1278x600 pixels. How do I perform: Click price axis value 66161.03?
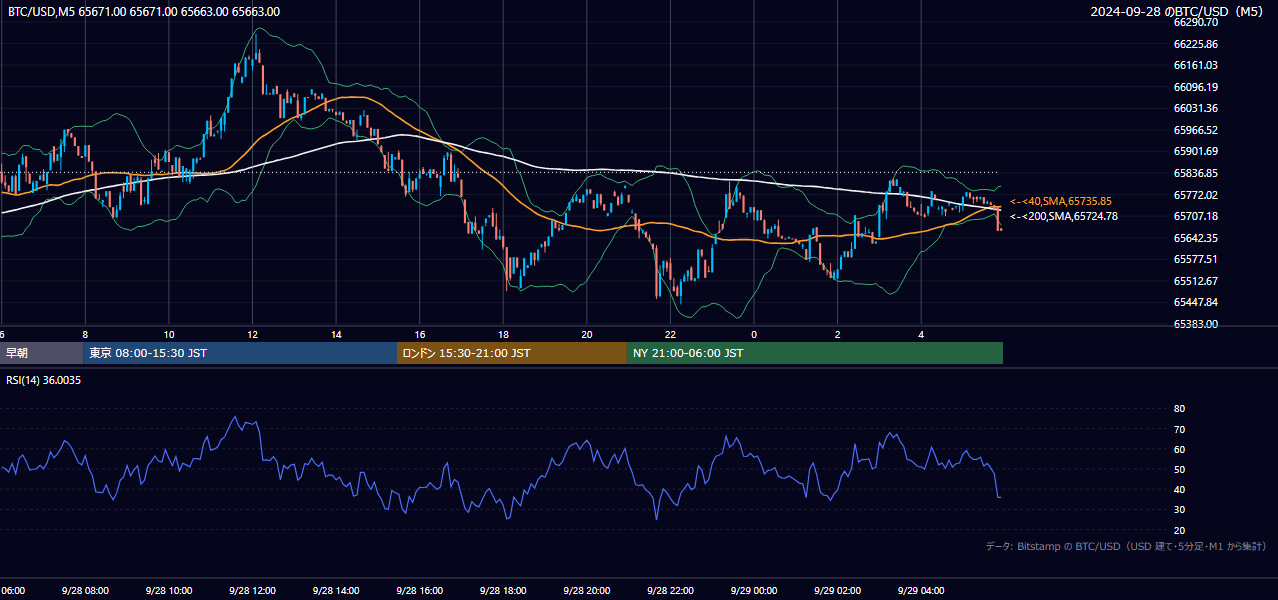click(1195, 65)
